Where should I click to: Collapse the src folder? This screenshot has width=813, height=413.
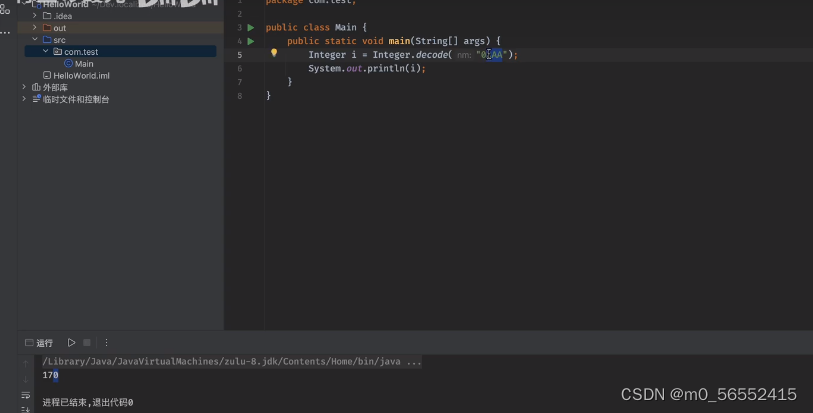35,39
